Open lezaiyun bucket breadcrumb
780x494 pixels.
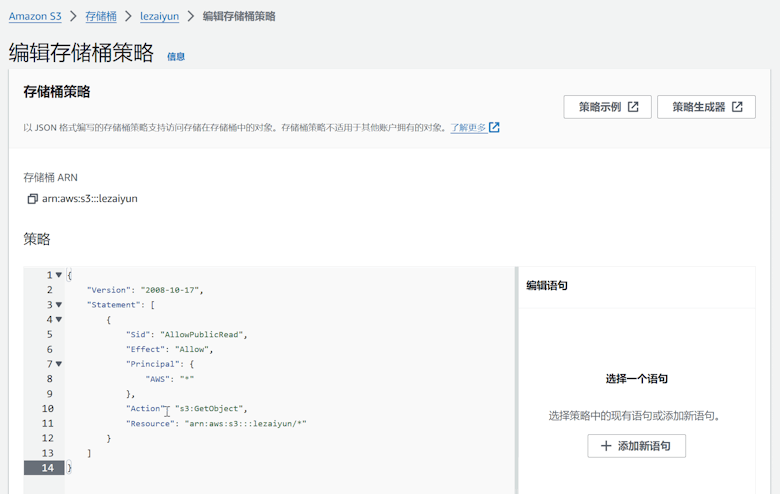coord(159,16)
